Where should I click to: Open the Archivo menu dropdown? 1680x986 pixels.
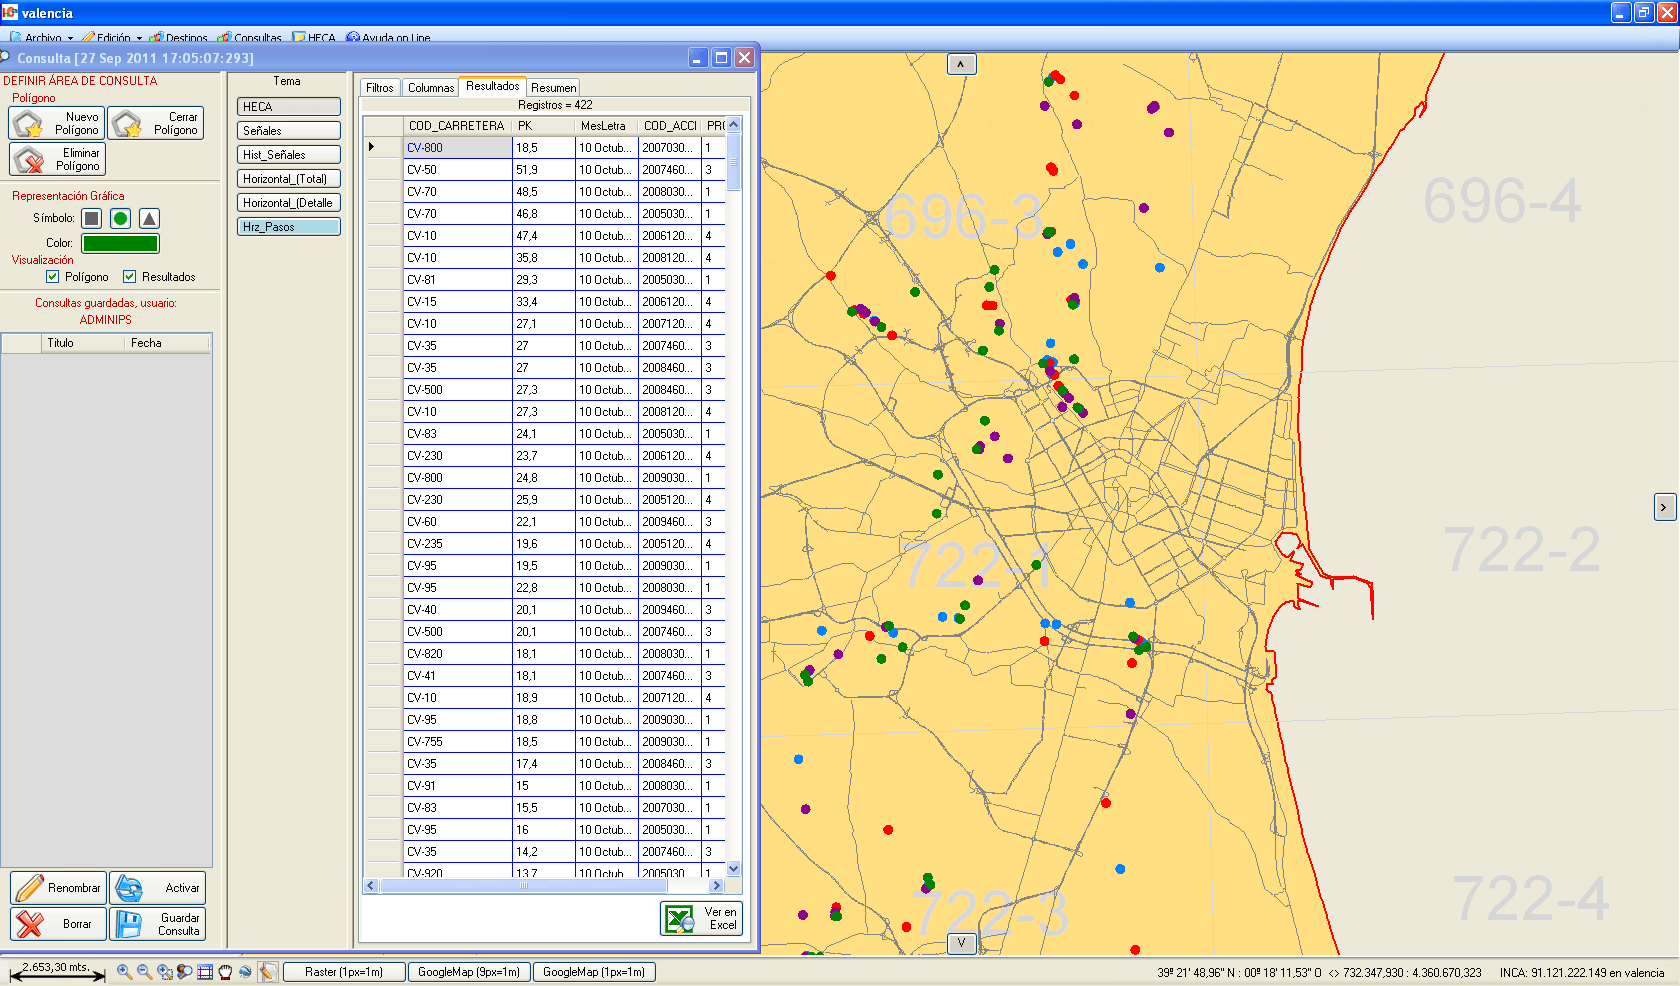coord(43,38)
